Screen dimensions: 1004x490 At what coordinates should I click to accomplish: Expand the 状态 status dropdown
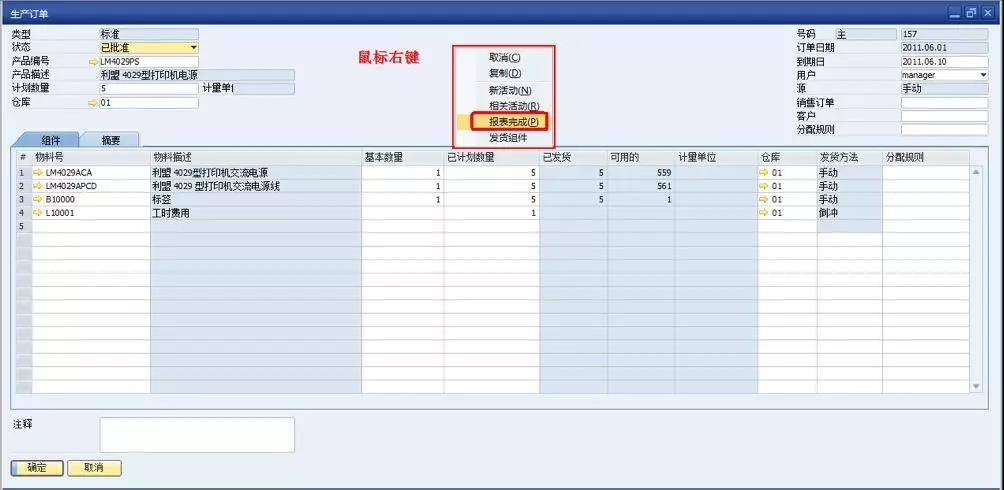coord(193,48)
